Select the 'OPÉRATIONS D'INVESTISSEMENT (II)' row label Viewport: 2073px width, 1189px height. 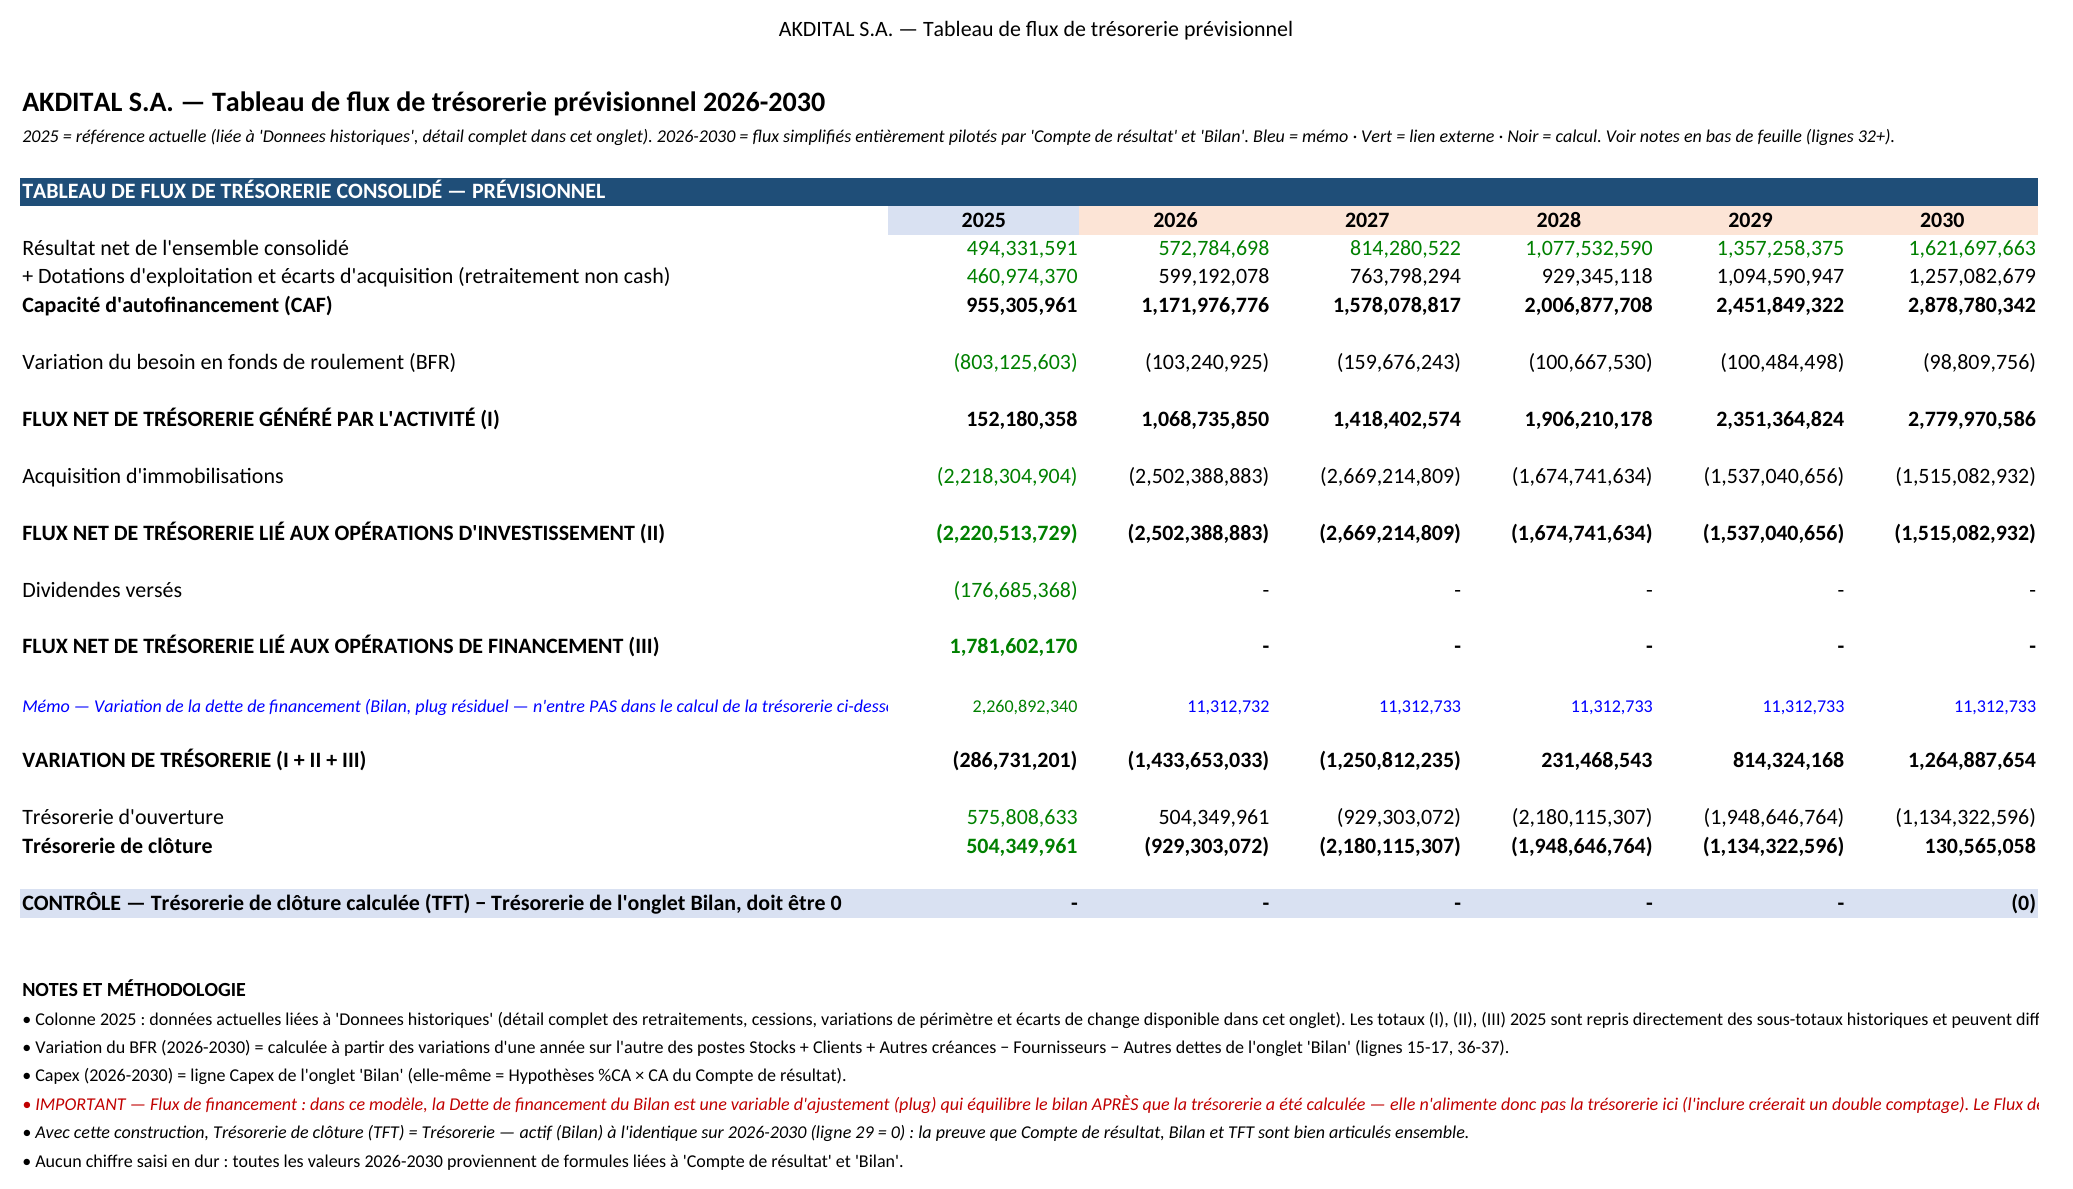pyautogui.click(x=343, y=533)
